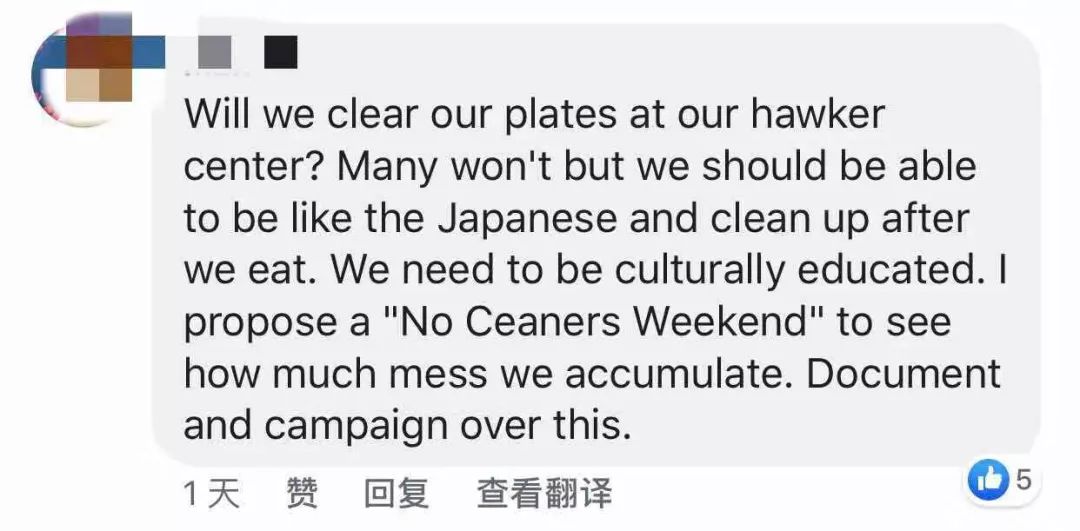Open the "1天" comment timestamp
The width and height of the screenshot is (1080, 531).
point(212,492)
